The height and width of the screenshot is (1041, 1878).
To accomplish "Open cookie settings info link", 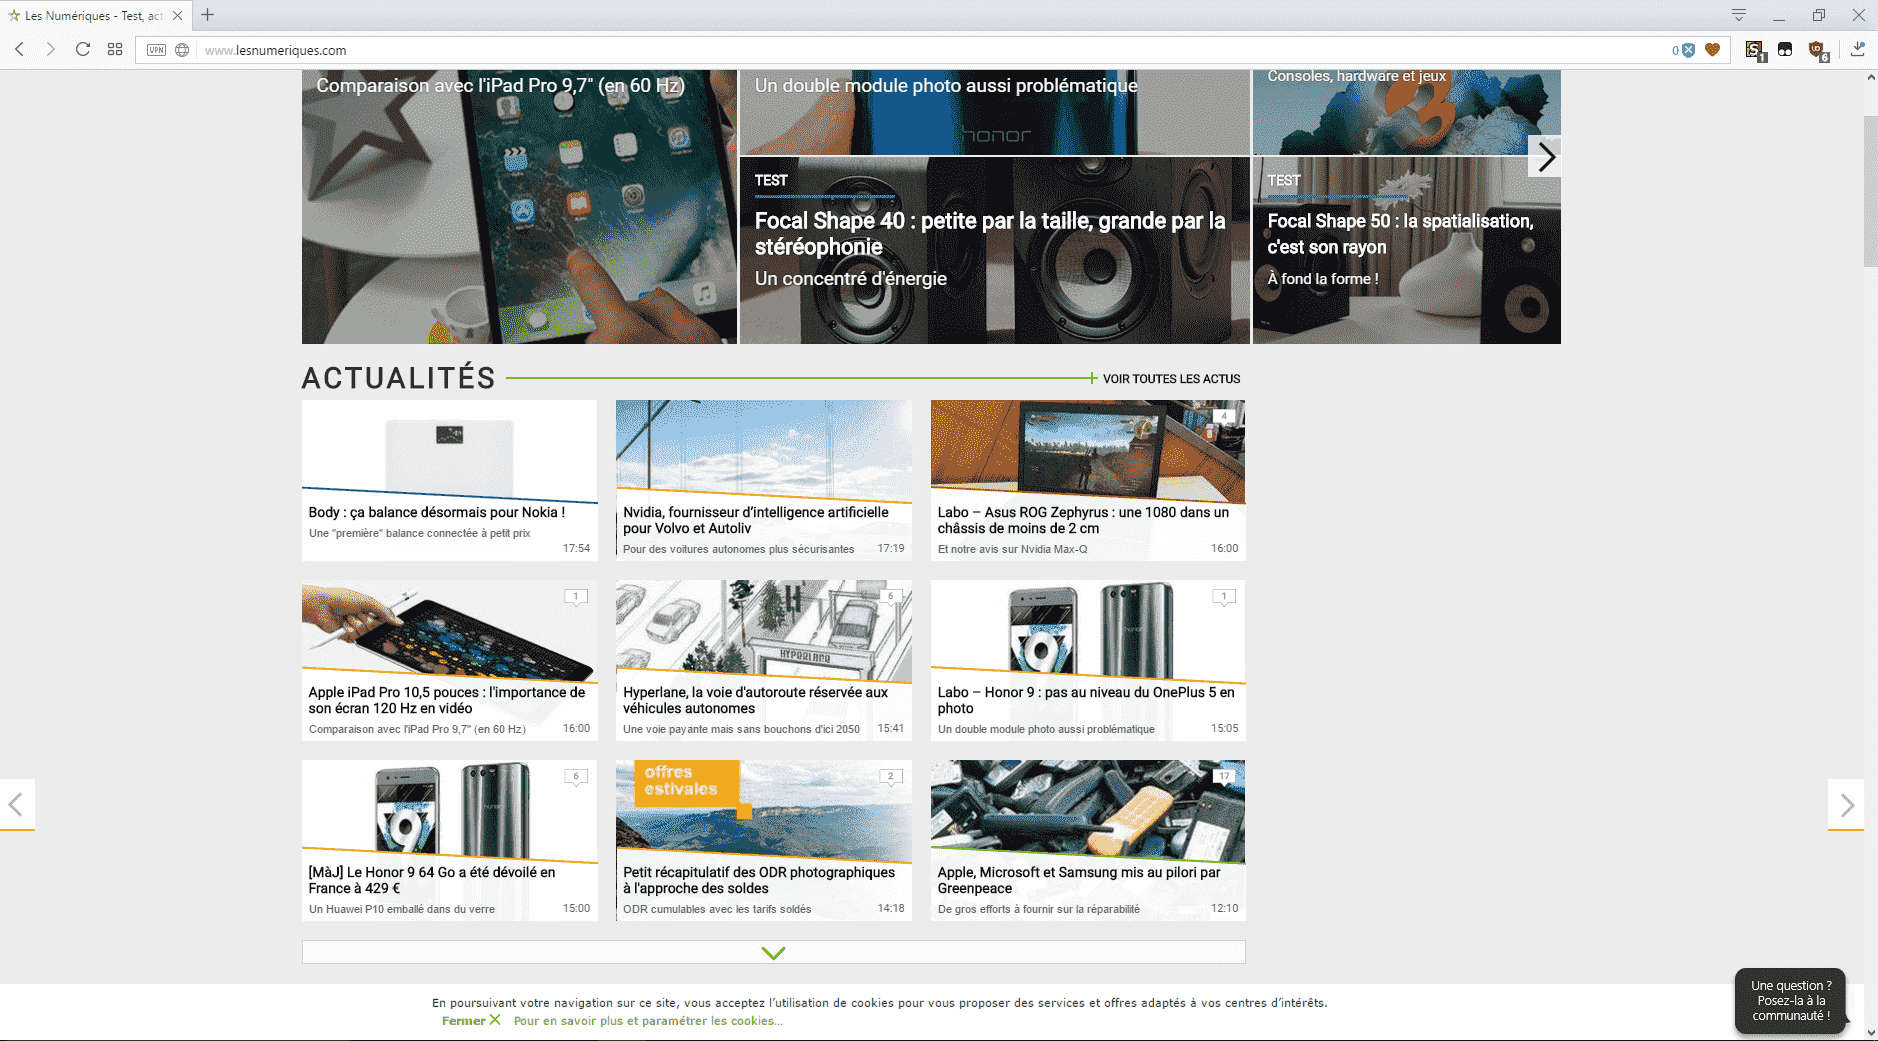I will click(x=648, y=1021).
